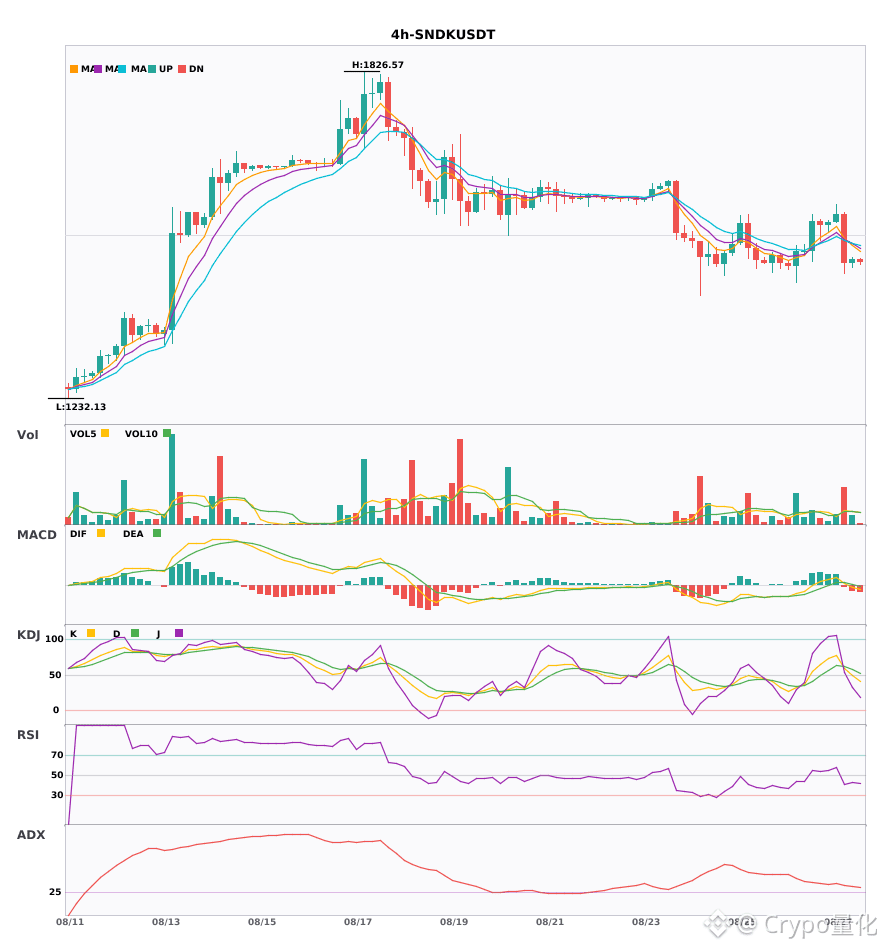Click the yellow K legend swatch
885x950 pixels.
[x=91, y=633]
